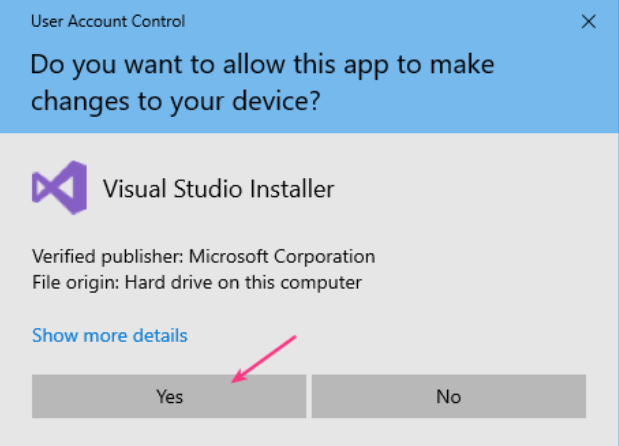Select the Visual Studio Installer app name
Image resolution: width=619 pixels, height=446 pixels.
pos(218,188)
